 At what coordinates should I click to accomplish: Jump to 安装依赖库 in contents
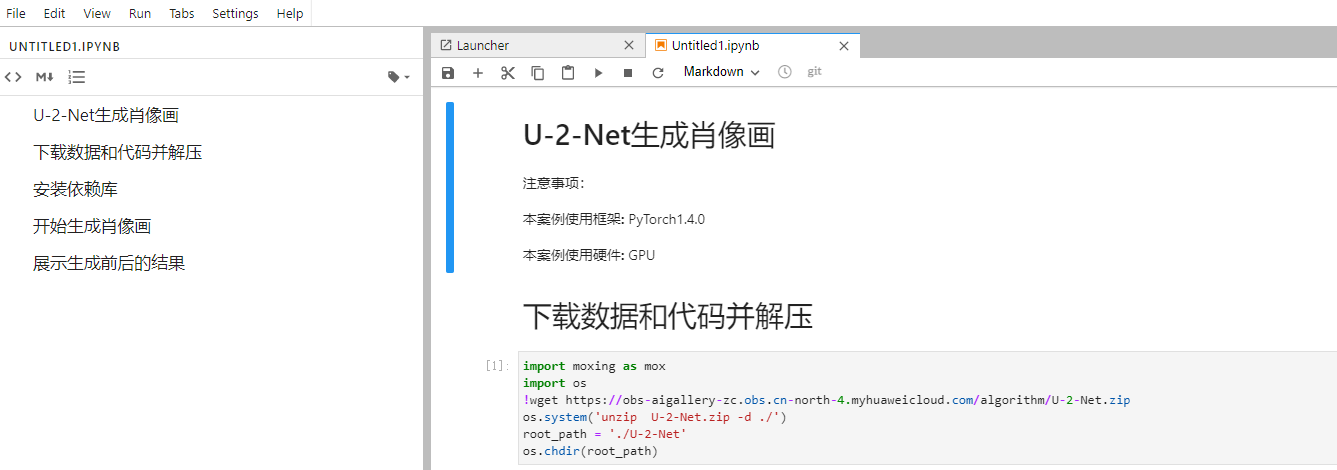(x=75, y=189)
